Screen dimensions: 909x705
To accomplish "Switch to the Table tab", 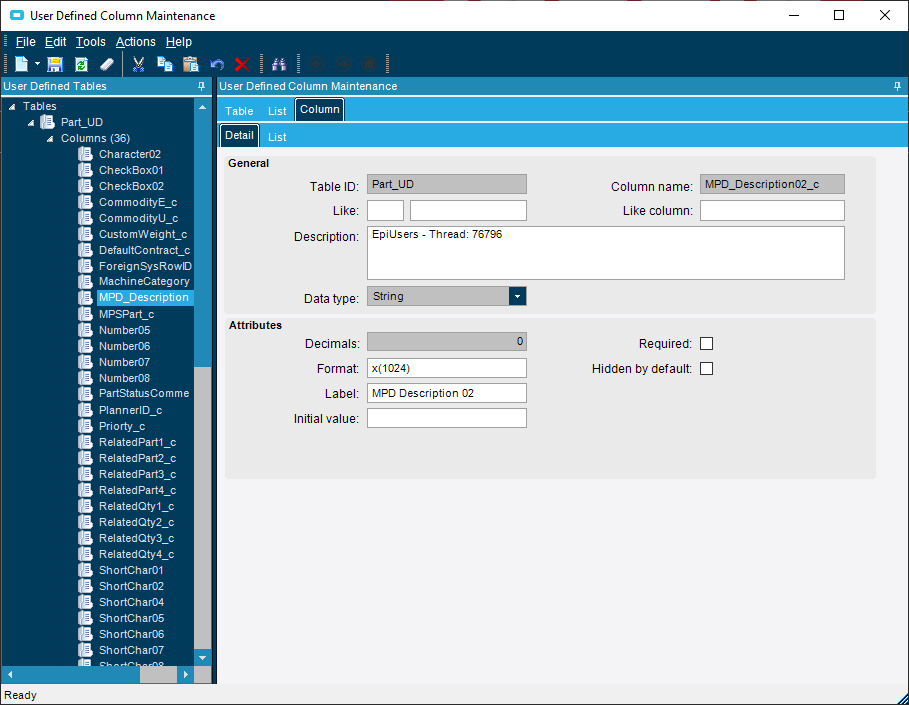I will (239, 111).
